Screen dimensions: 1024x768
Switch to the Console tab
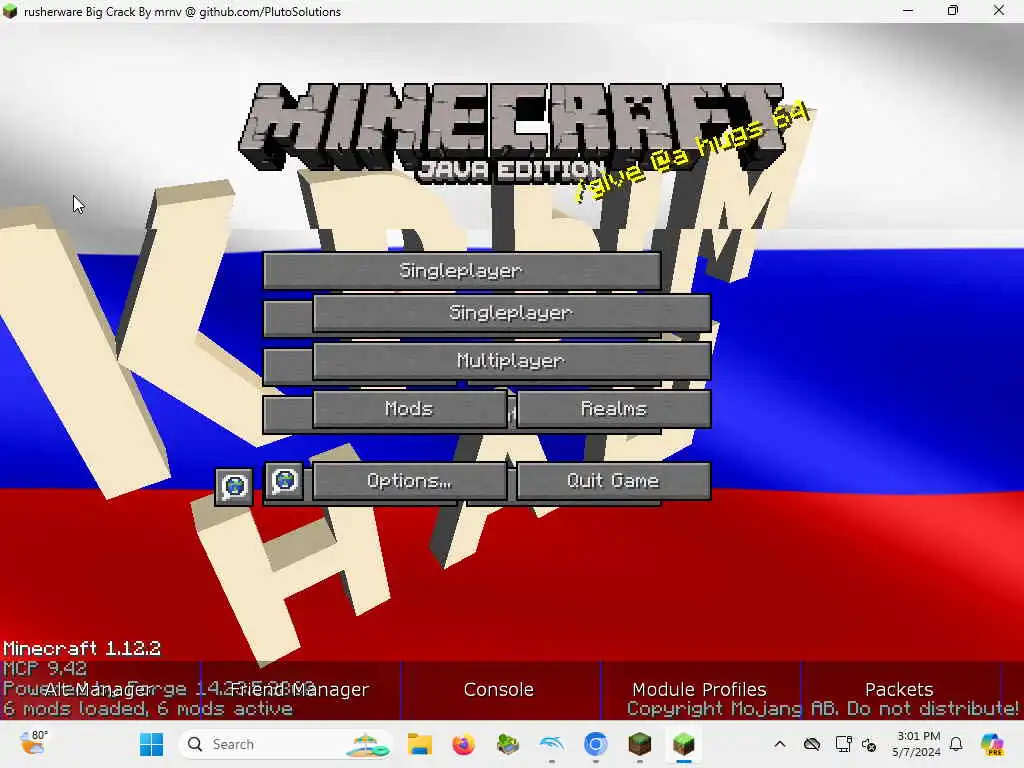pos(499,690)
